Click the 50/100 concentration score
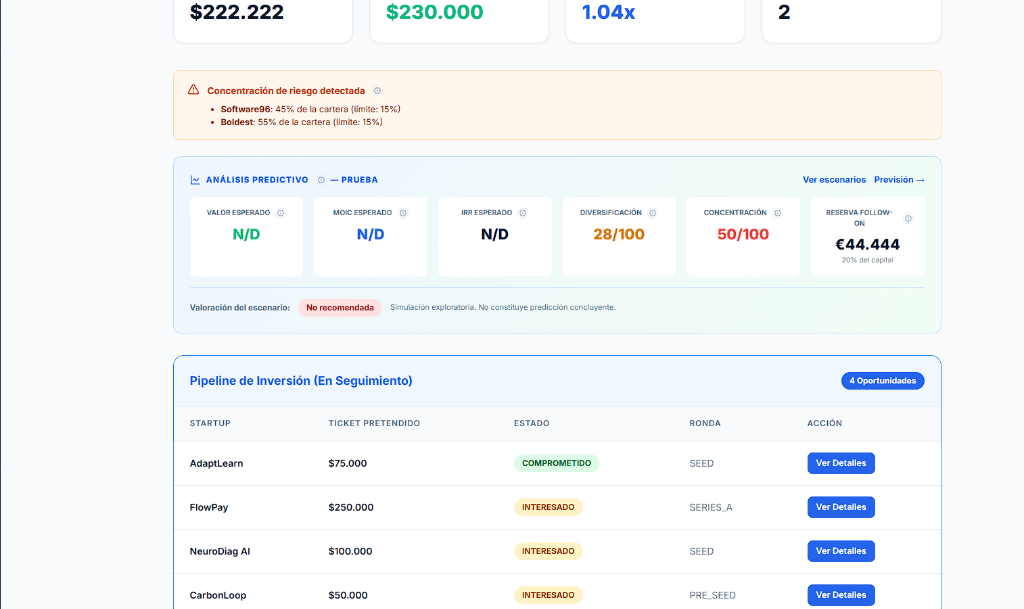The width and height of the screenshot is (1024, 609). click(x=743, y=234)
